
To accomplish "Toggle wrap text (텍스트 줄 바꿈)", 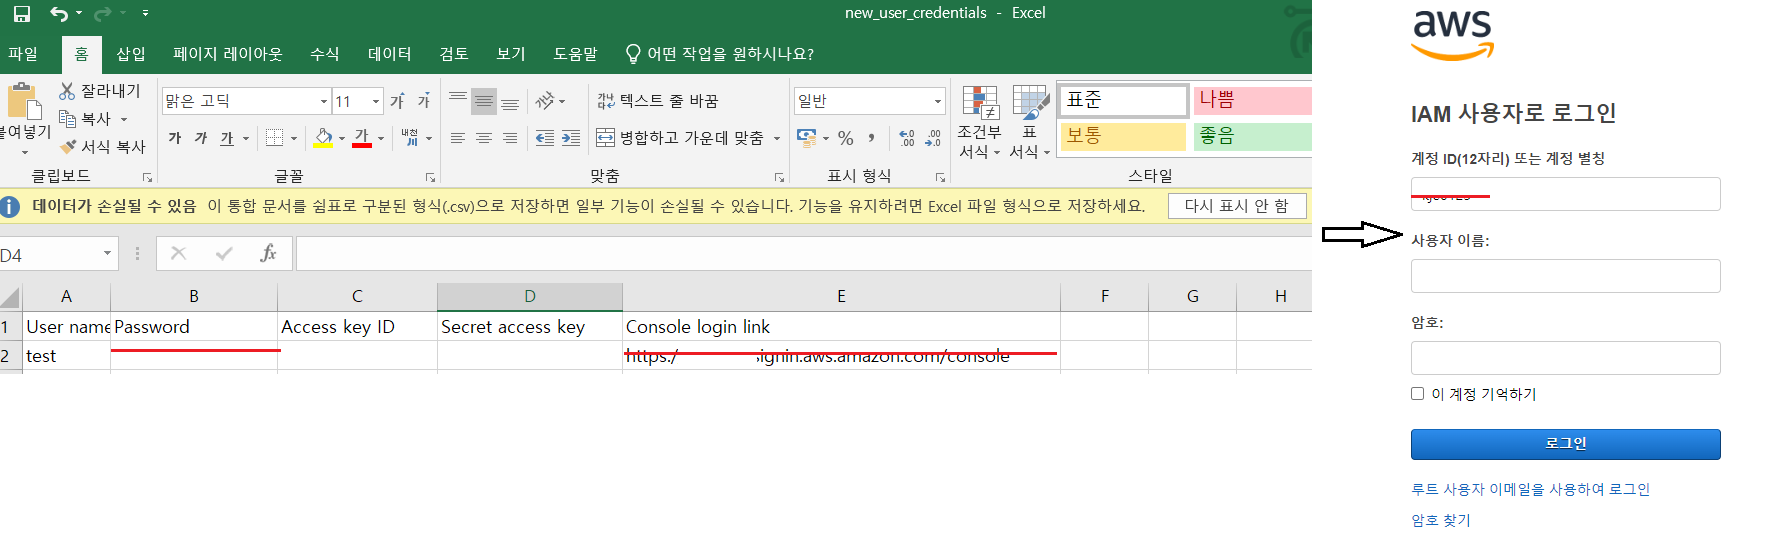I will (x=658, y=101).
